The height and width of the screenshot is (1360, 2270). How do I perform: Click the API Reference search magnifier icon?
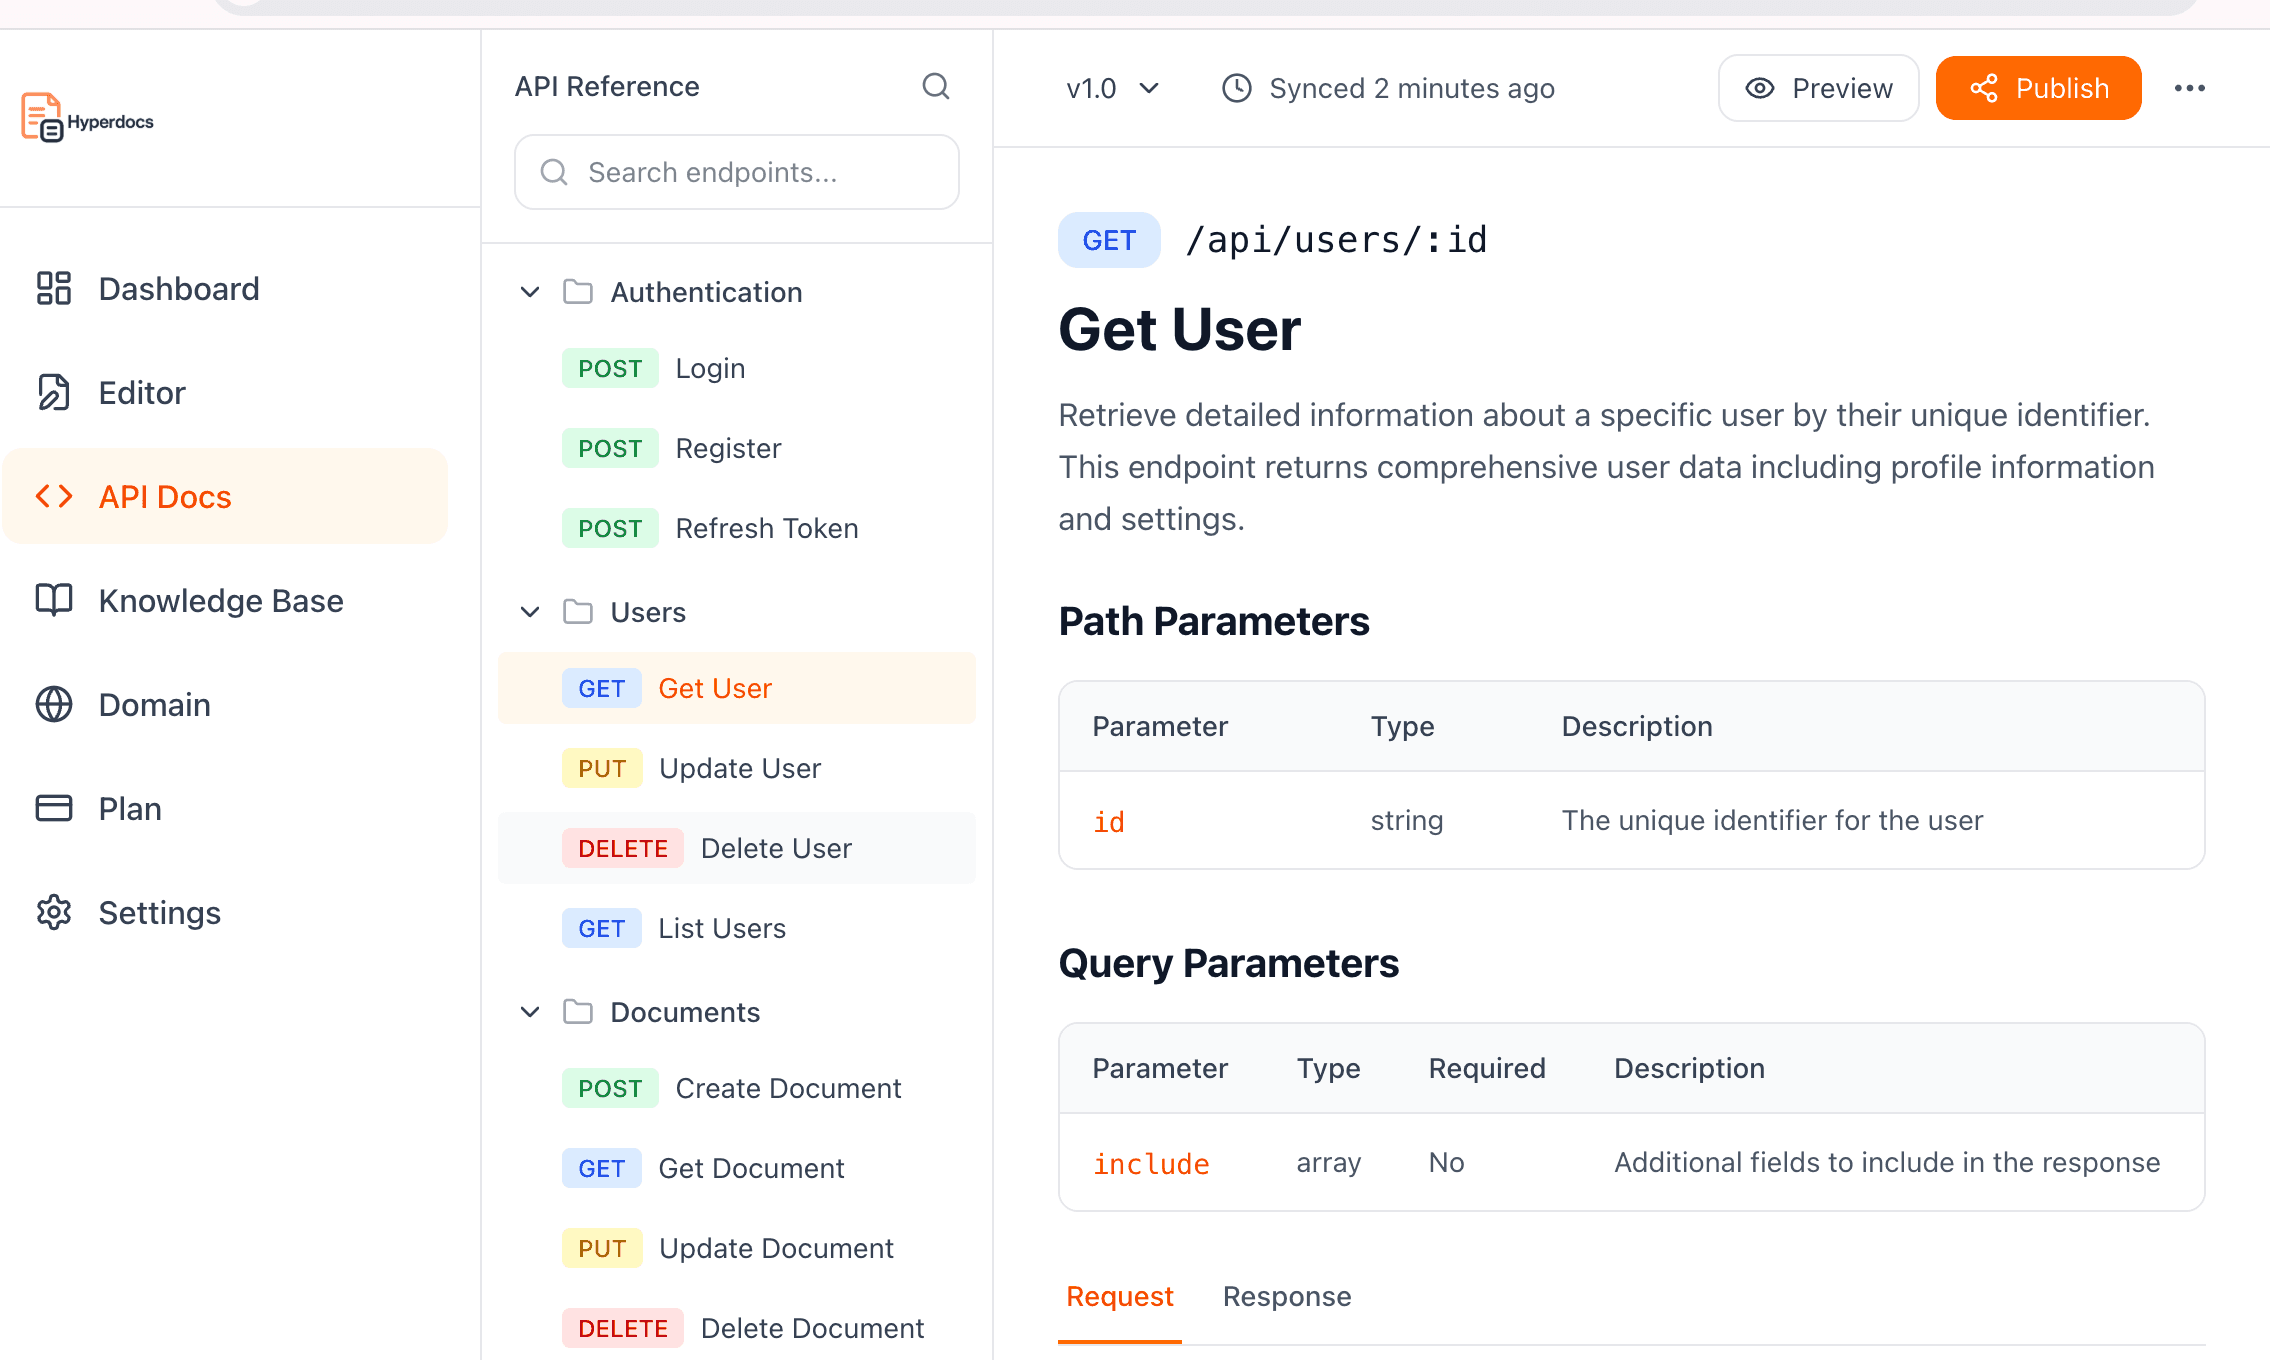tap(935, 87)
